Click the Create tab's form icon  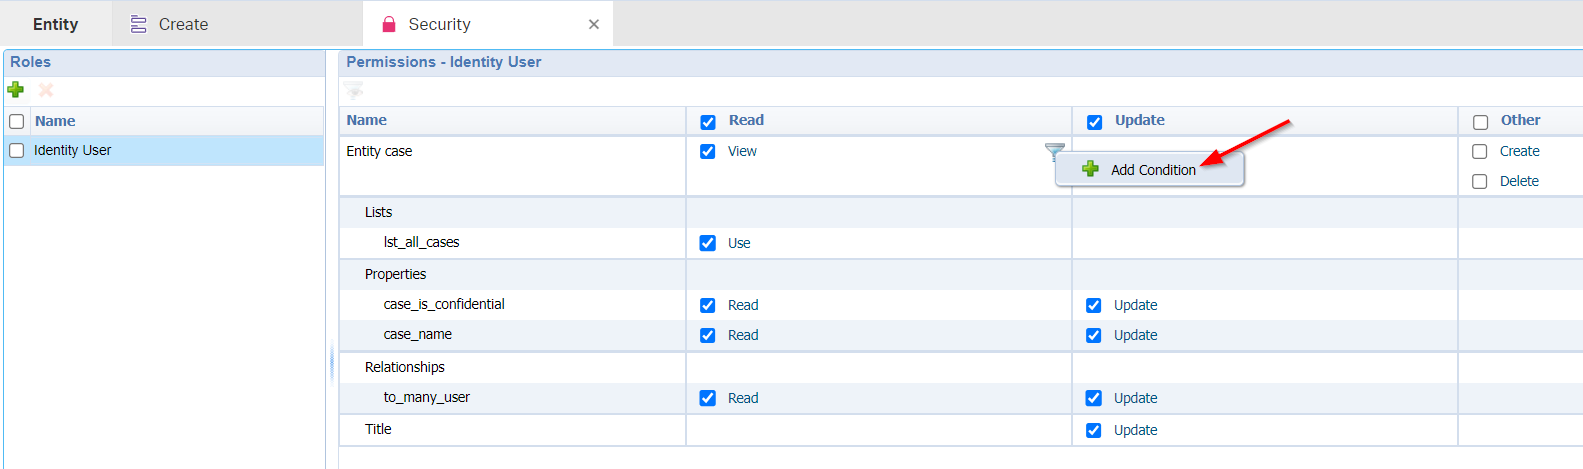click(139, 24)
